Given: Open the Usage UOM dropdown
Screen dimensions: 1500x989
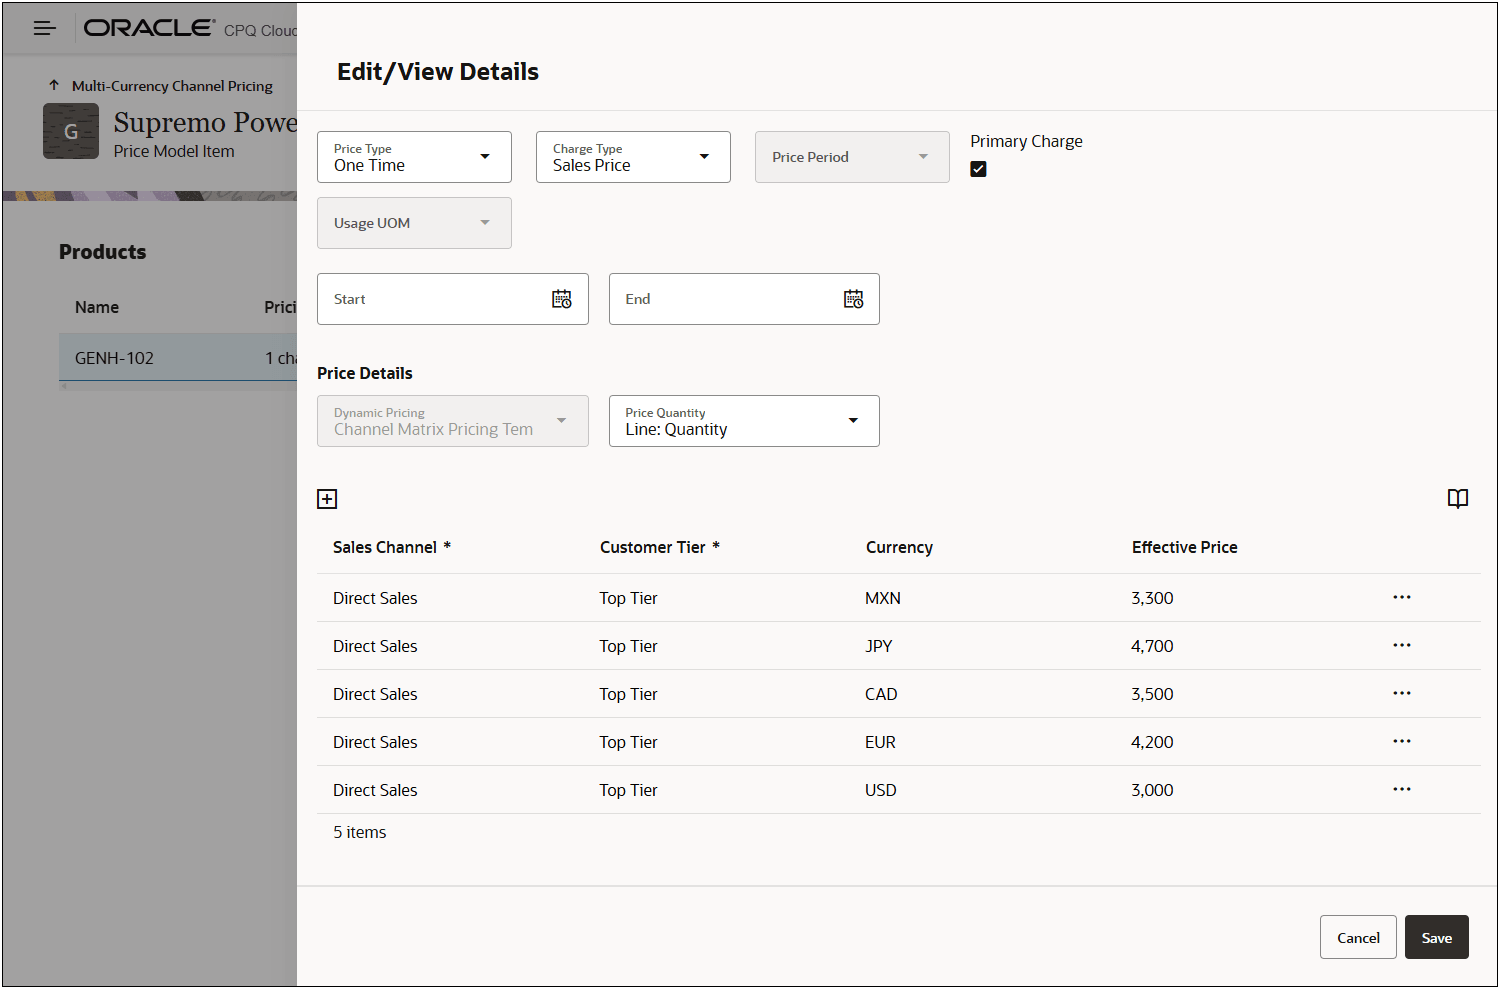Looking at the screenshot, I should [414, 223].
